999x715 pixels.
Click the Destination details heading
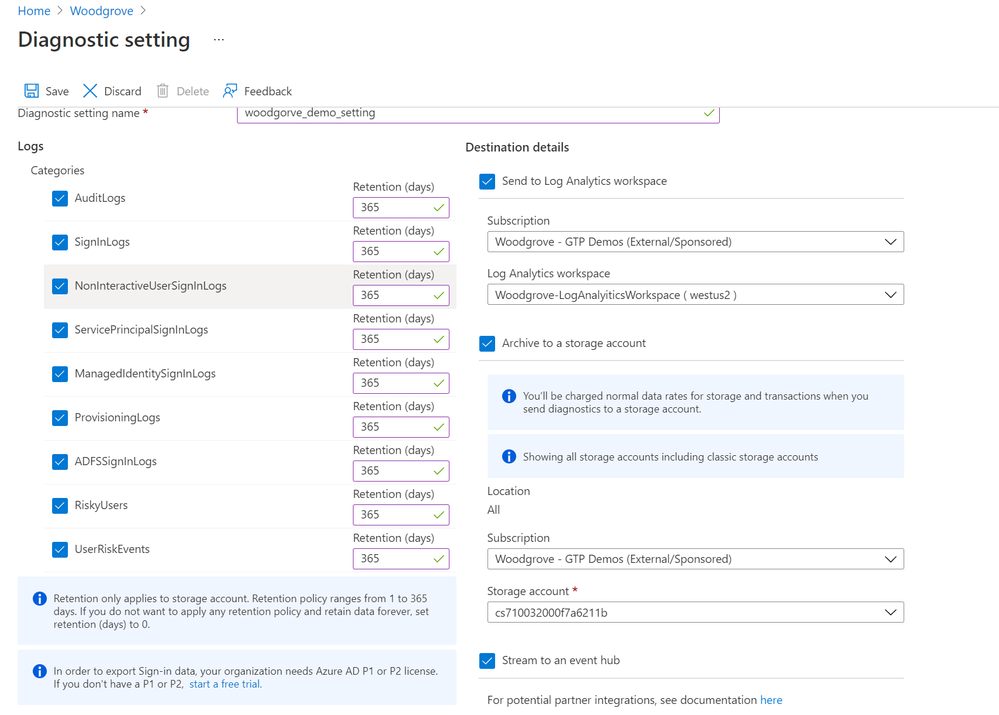coord(517,147)
